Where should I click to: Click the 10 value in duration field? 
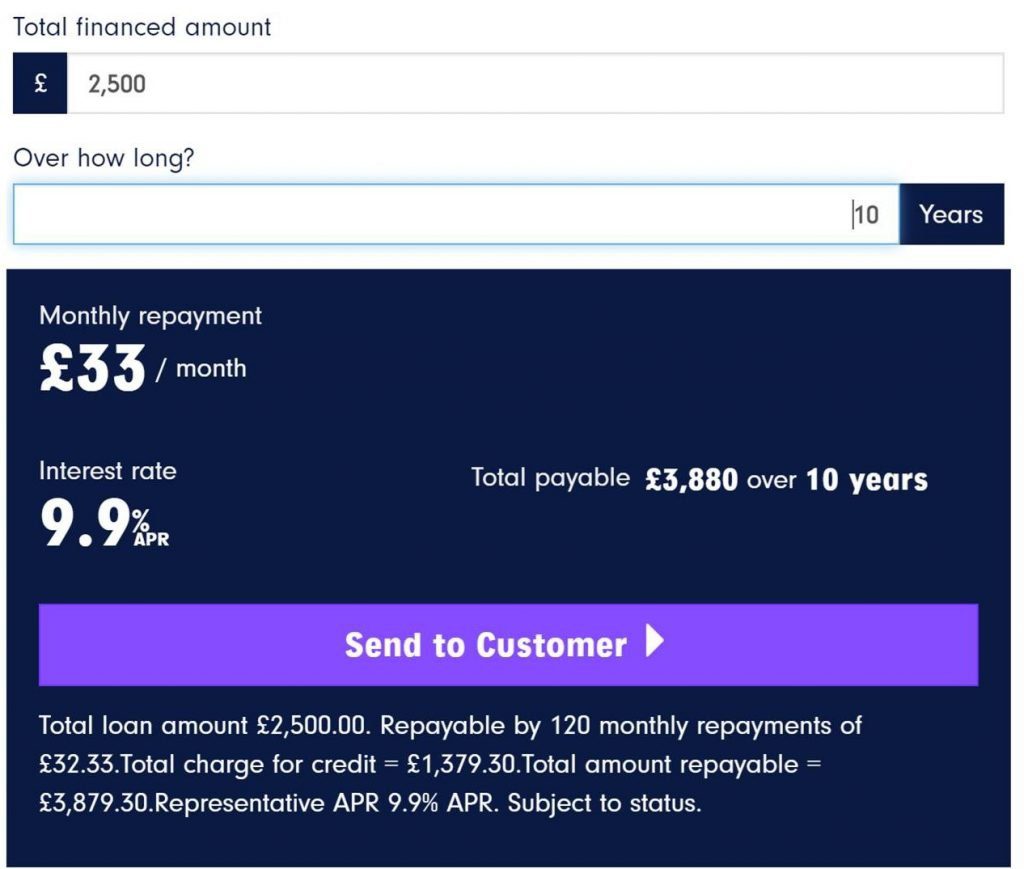pyautogui.click(x=867, y=215)
